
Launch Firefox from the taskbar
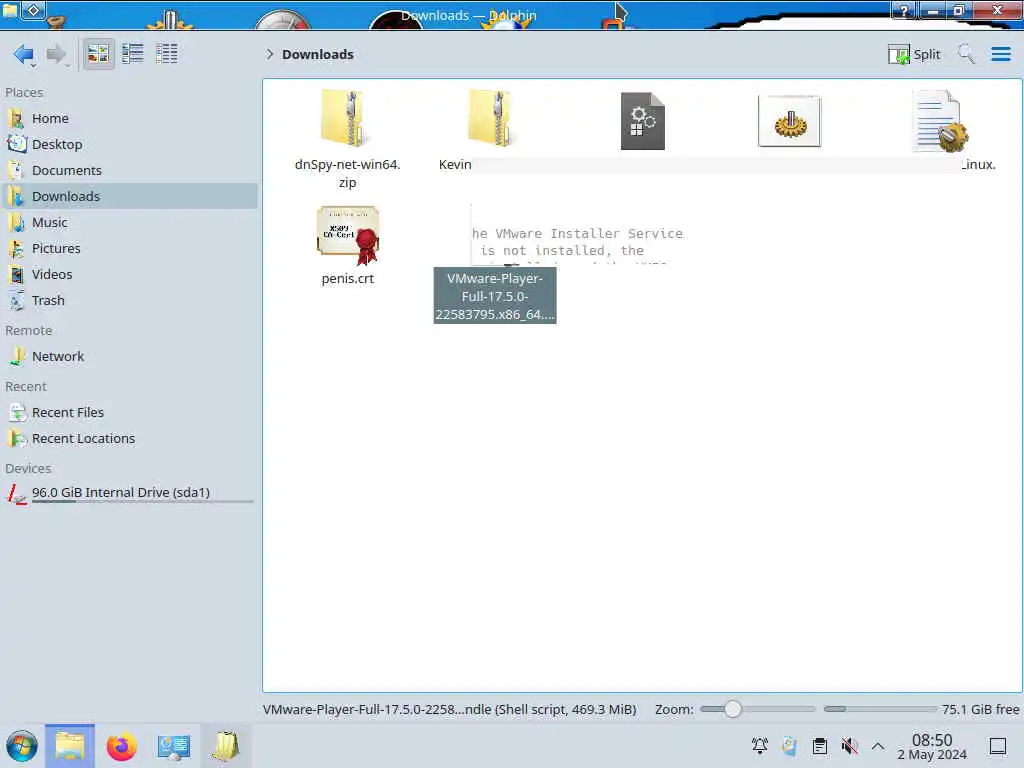click(x=121, y=746)
